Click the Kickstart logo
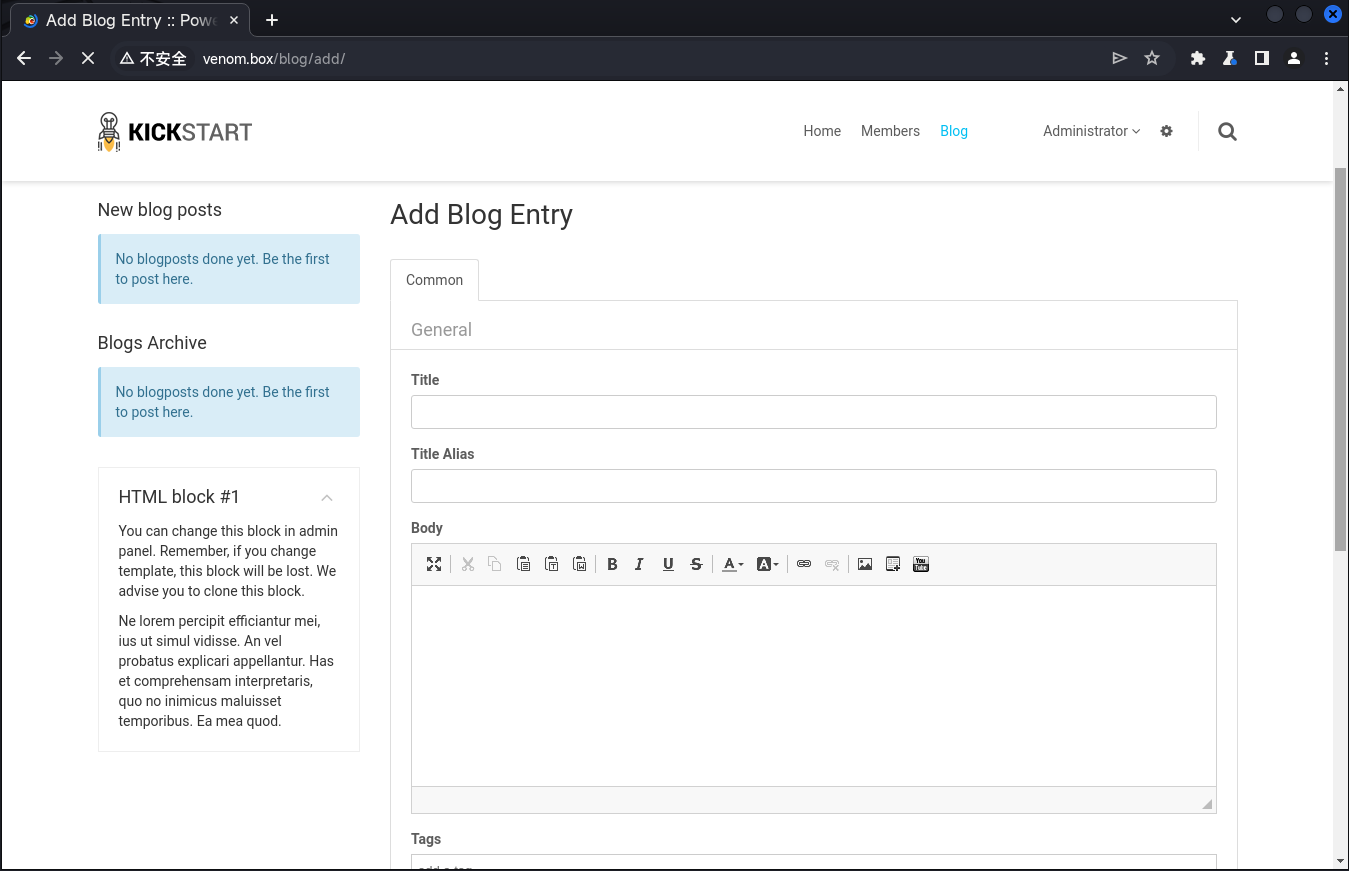The height and width of the screenshot is (871, 1349). (x=175, y=131)
